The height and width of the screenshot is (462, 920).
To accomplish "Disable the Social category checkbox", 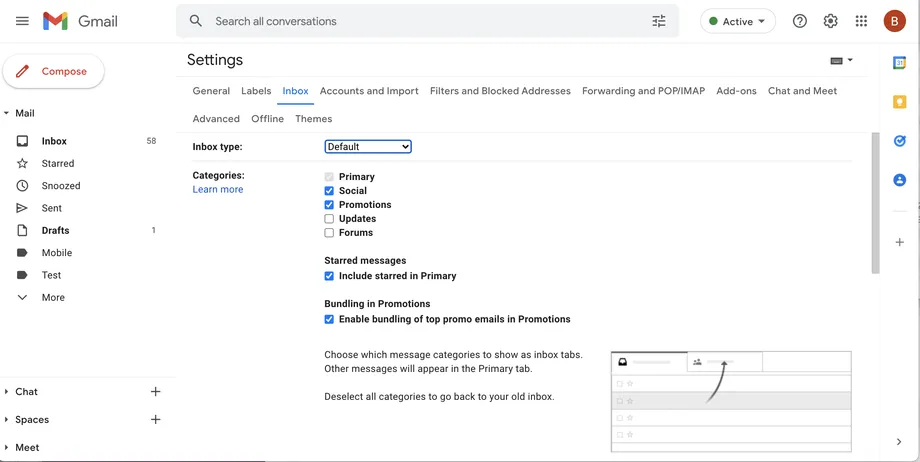I will [329, 191].
